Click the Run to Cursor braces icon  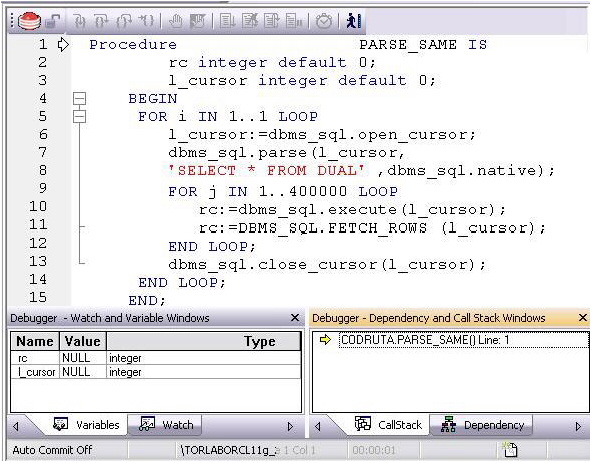pos(146,21)
